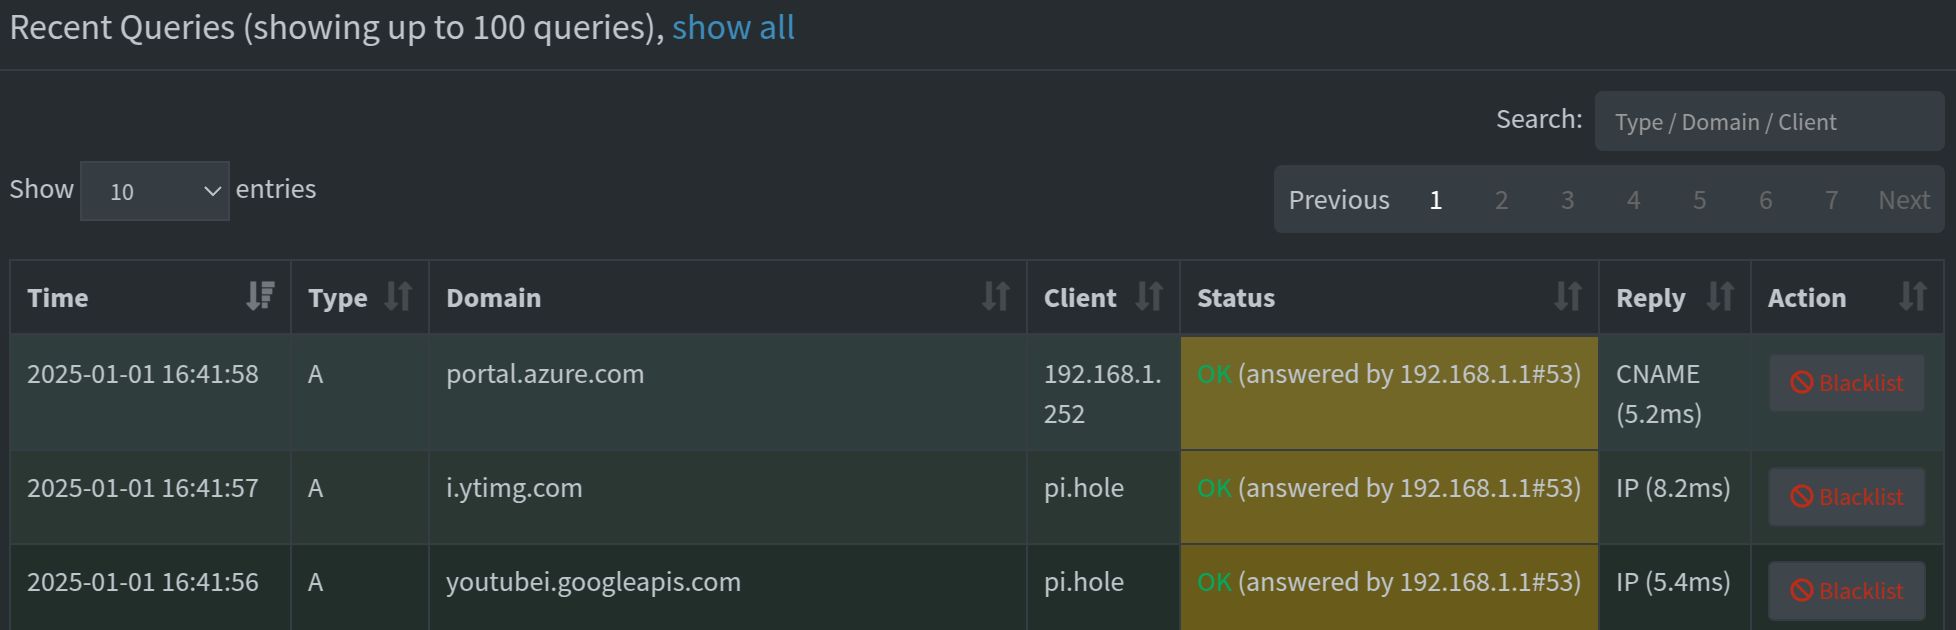Screen dimensions: 1956x630
Task: Sort by Time column sort icon
Action: point(260,296)
